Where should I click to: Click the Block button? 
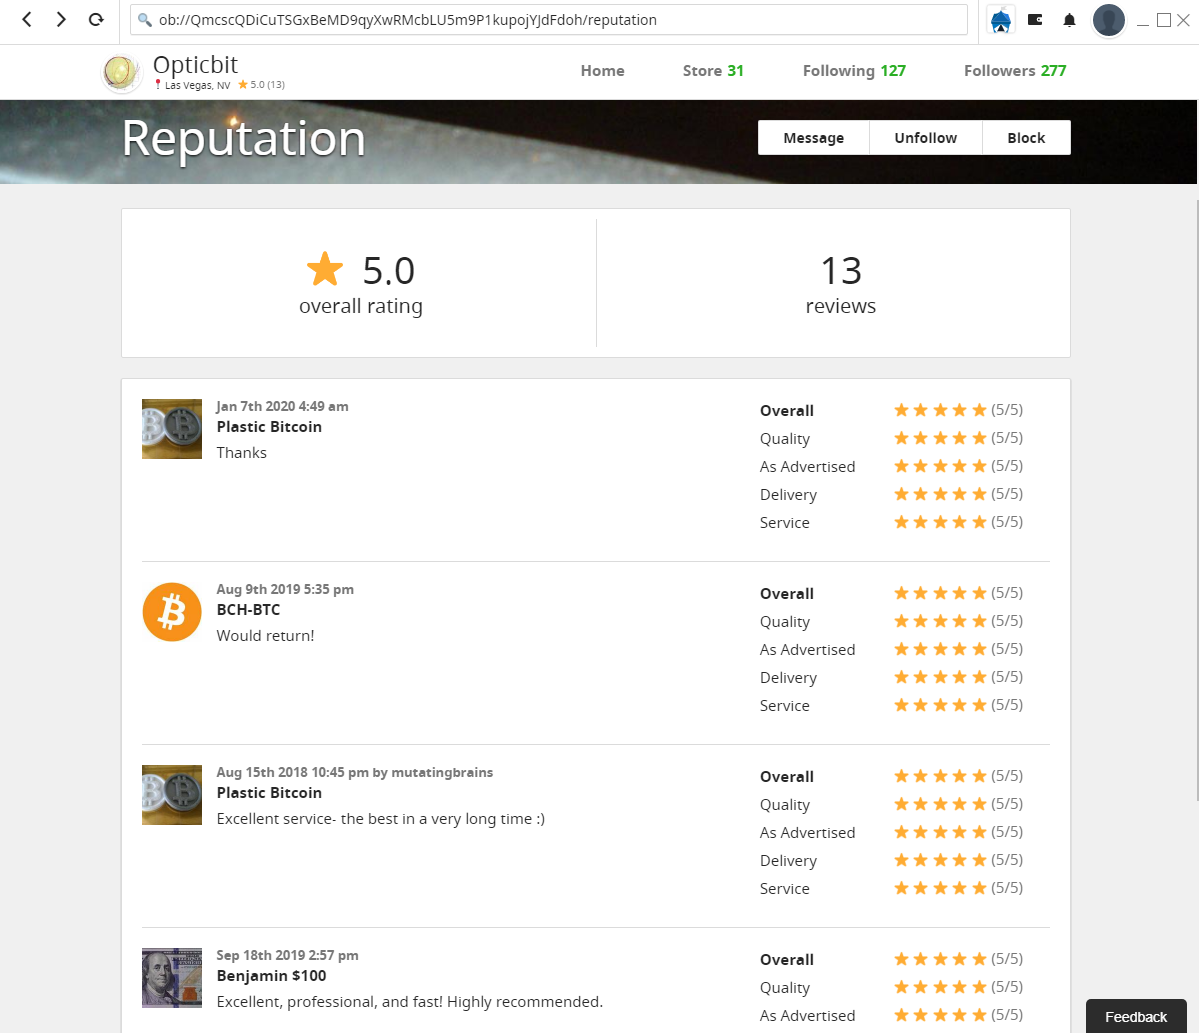1026,138
